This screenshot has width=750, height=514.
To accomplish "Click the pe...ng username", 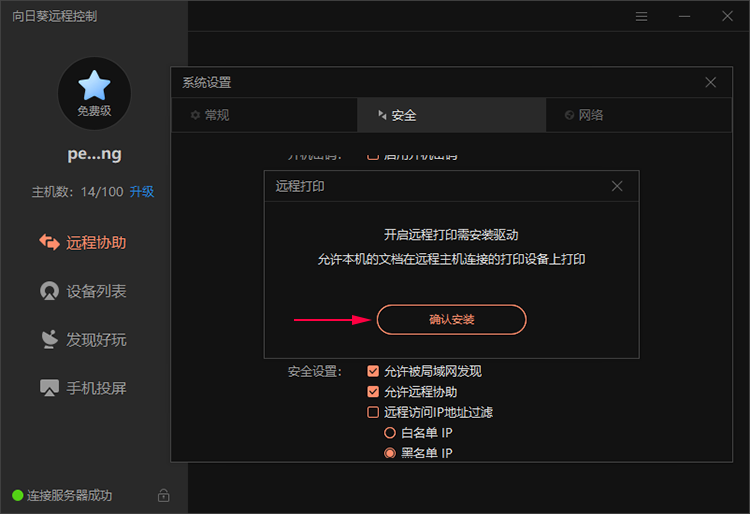I will (x=94, y=154).
